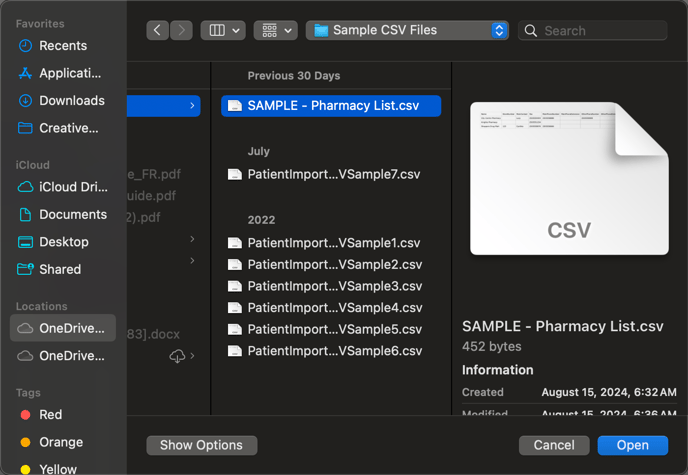Click the Cancel button
Viewport: 688px width, 475px height.
tap(553, 445)
